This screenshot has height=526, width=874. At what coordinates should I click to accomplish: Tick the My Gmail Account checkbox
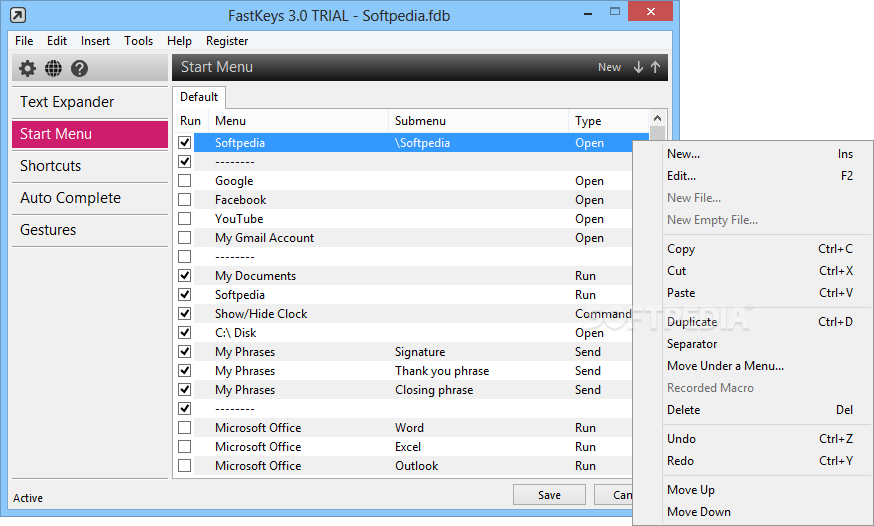pyautogui.click(x=184, y=237)
